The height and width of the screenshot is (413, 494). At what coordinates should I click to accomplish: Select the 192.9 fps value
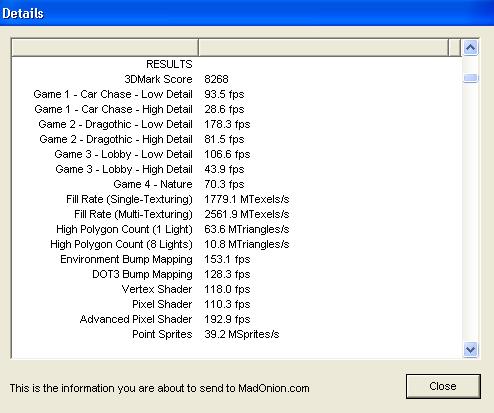click(227, 319)
